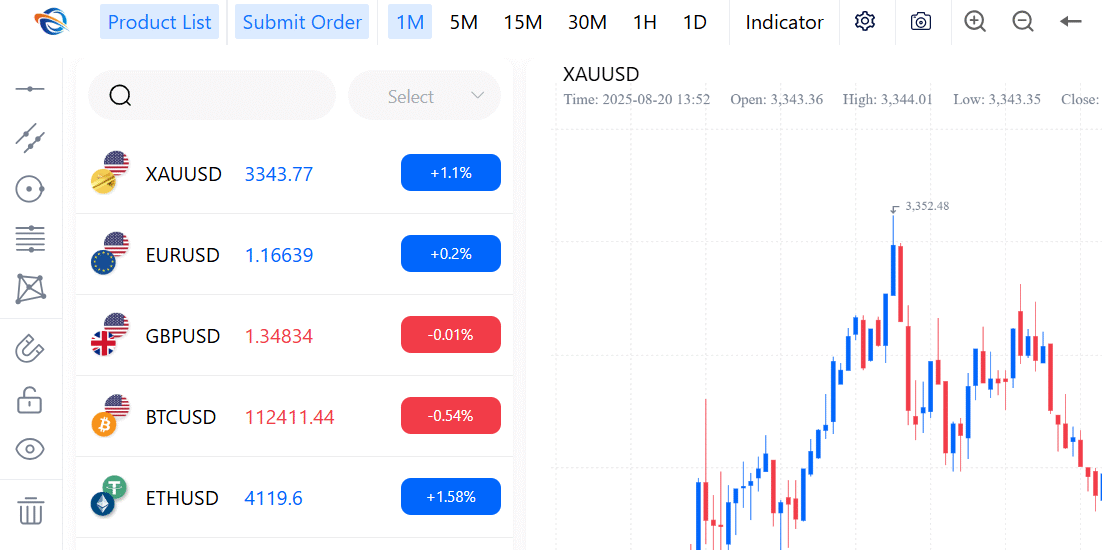Select the Fibonacci retracement lines tool
This screenshot has height=550, width=1102.
pyautogui.click(x=30, y=239)
